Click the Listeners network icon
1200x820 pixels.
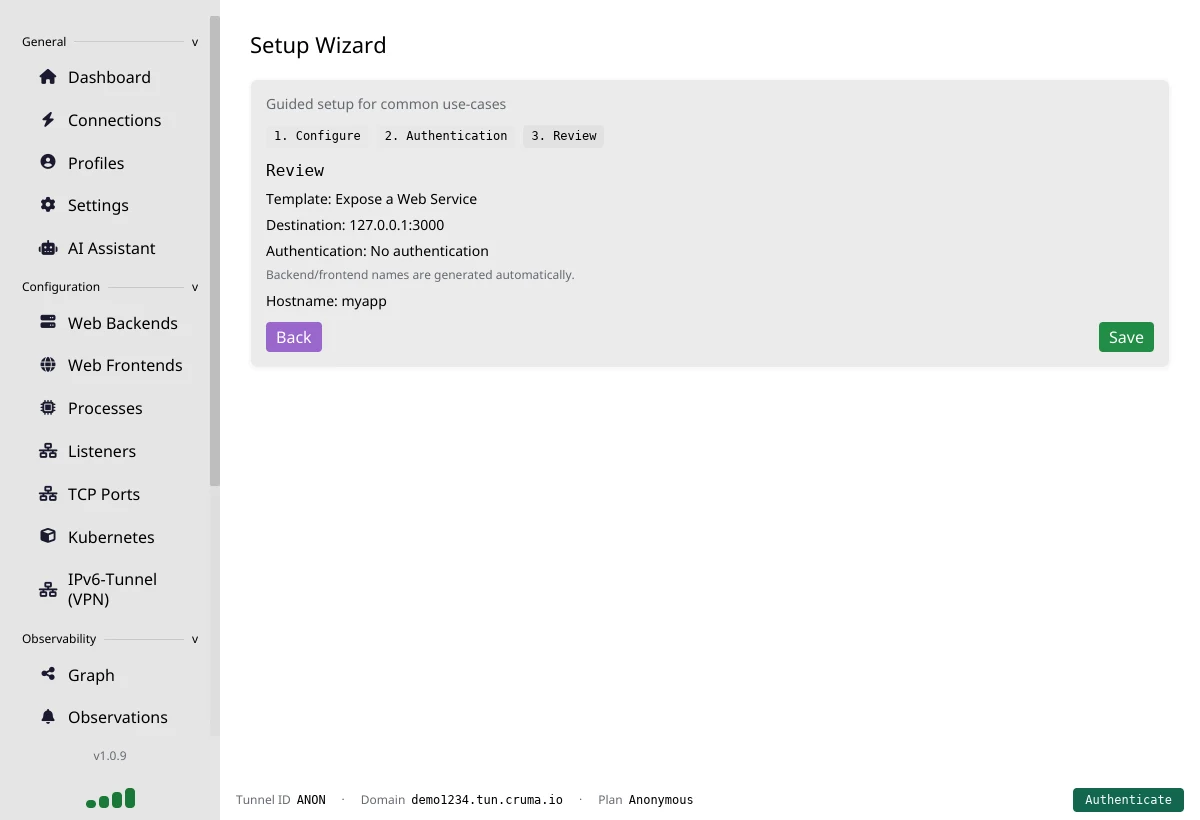48,451
